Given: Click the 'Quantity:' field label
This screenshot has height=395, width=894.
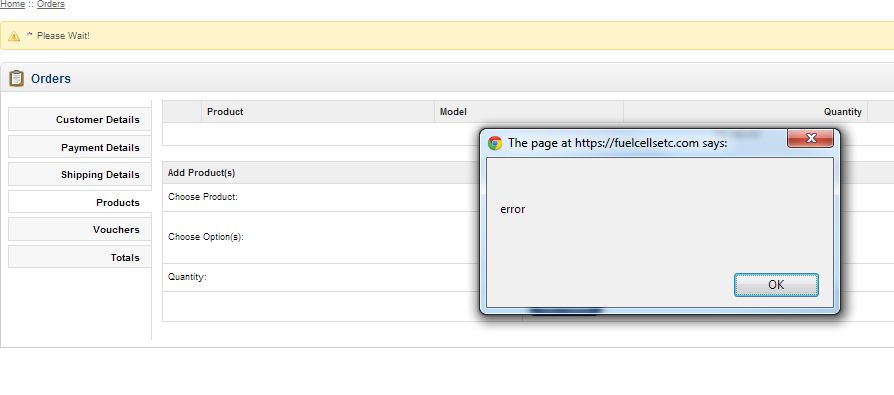Looking at the screenshot, I should coord(187,277).
